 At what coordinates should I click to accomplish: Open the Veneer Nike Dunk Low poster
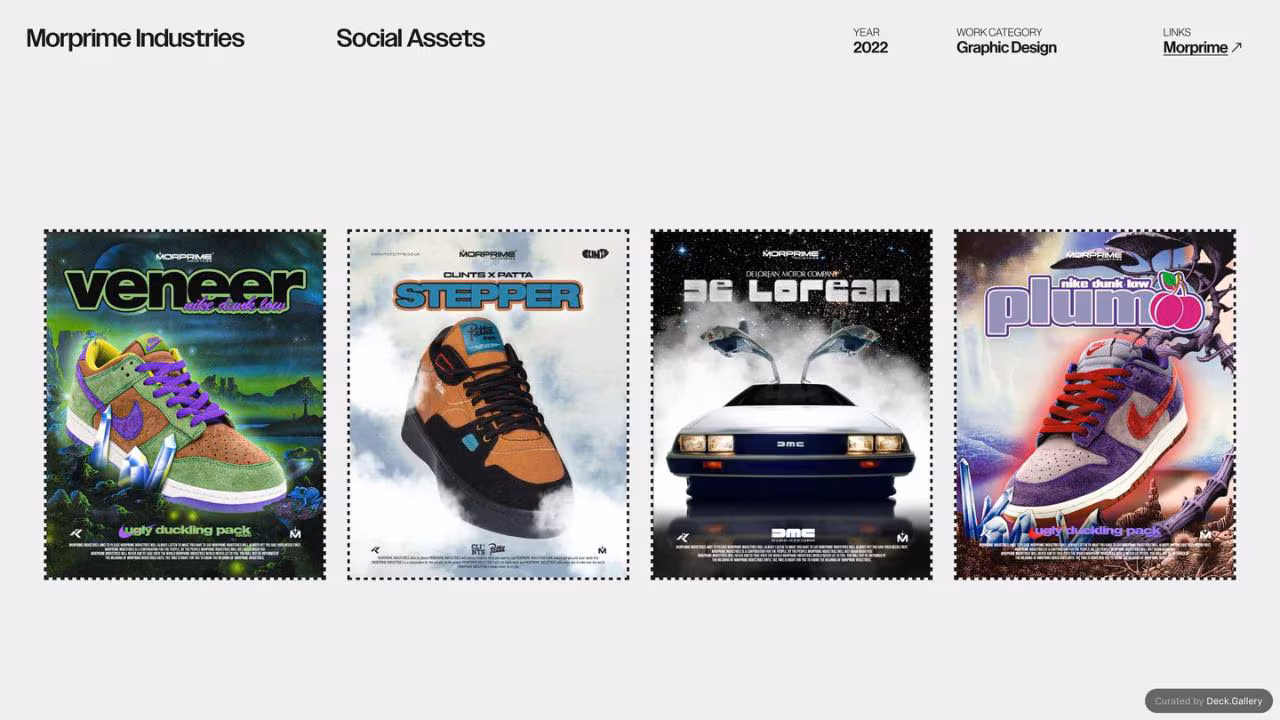[x=185, y=404]
